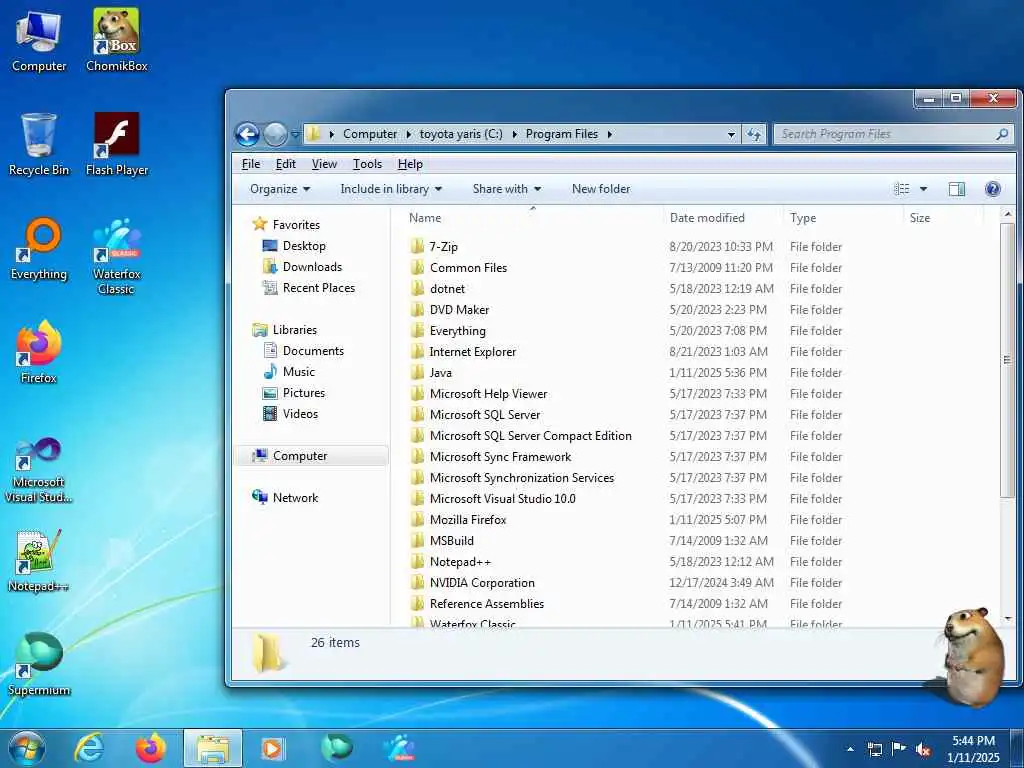Select the Notepad++ folder row

(x=627, y=562)
